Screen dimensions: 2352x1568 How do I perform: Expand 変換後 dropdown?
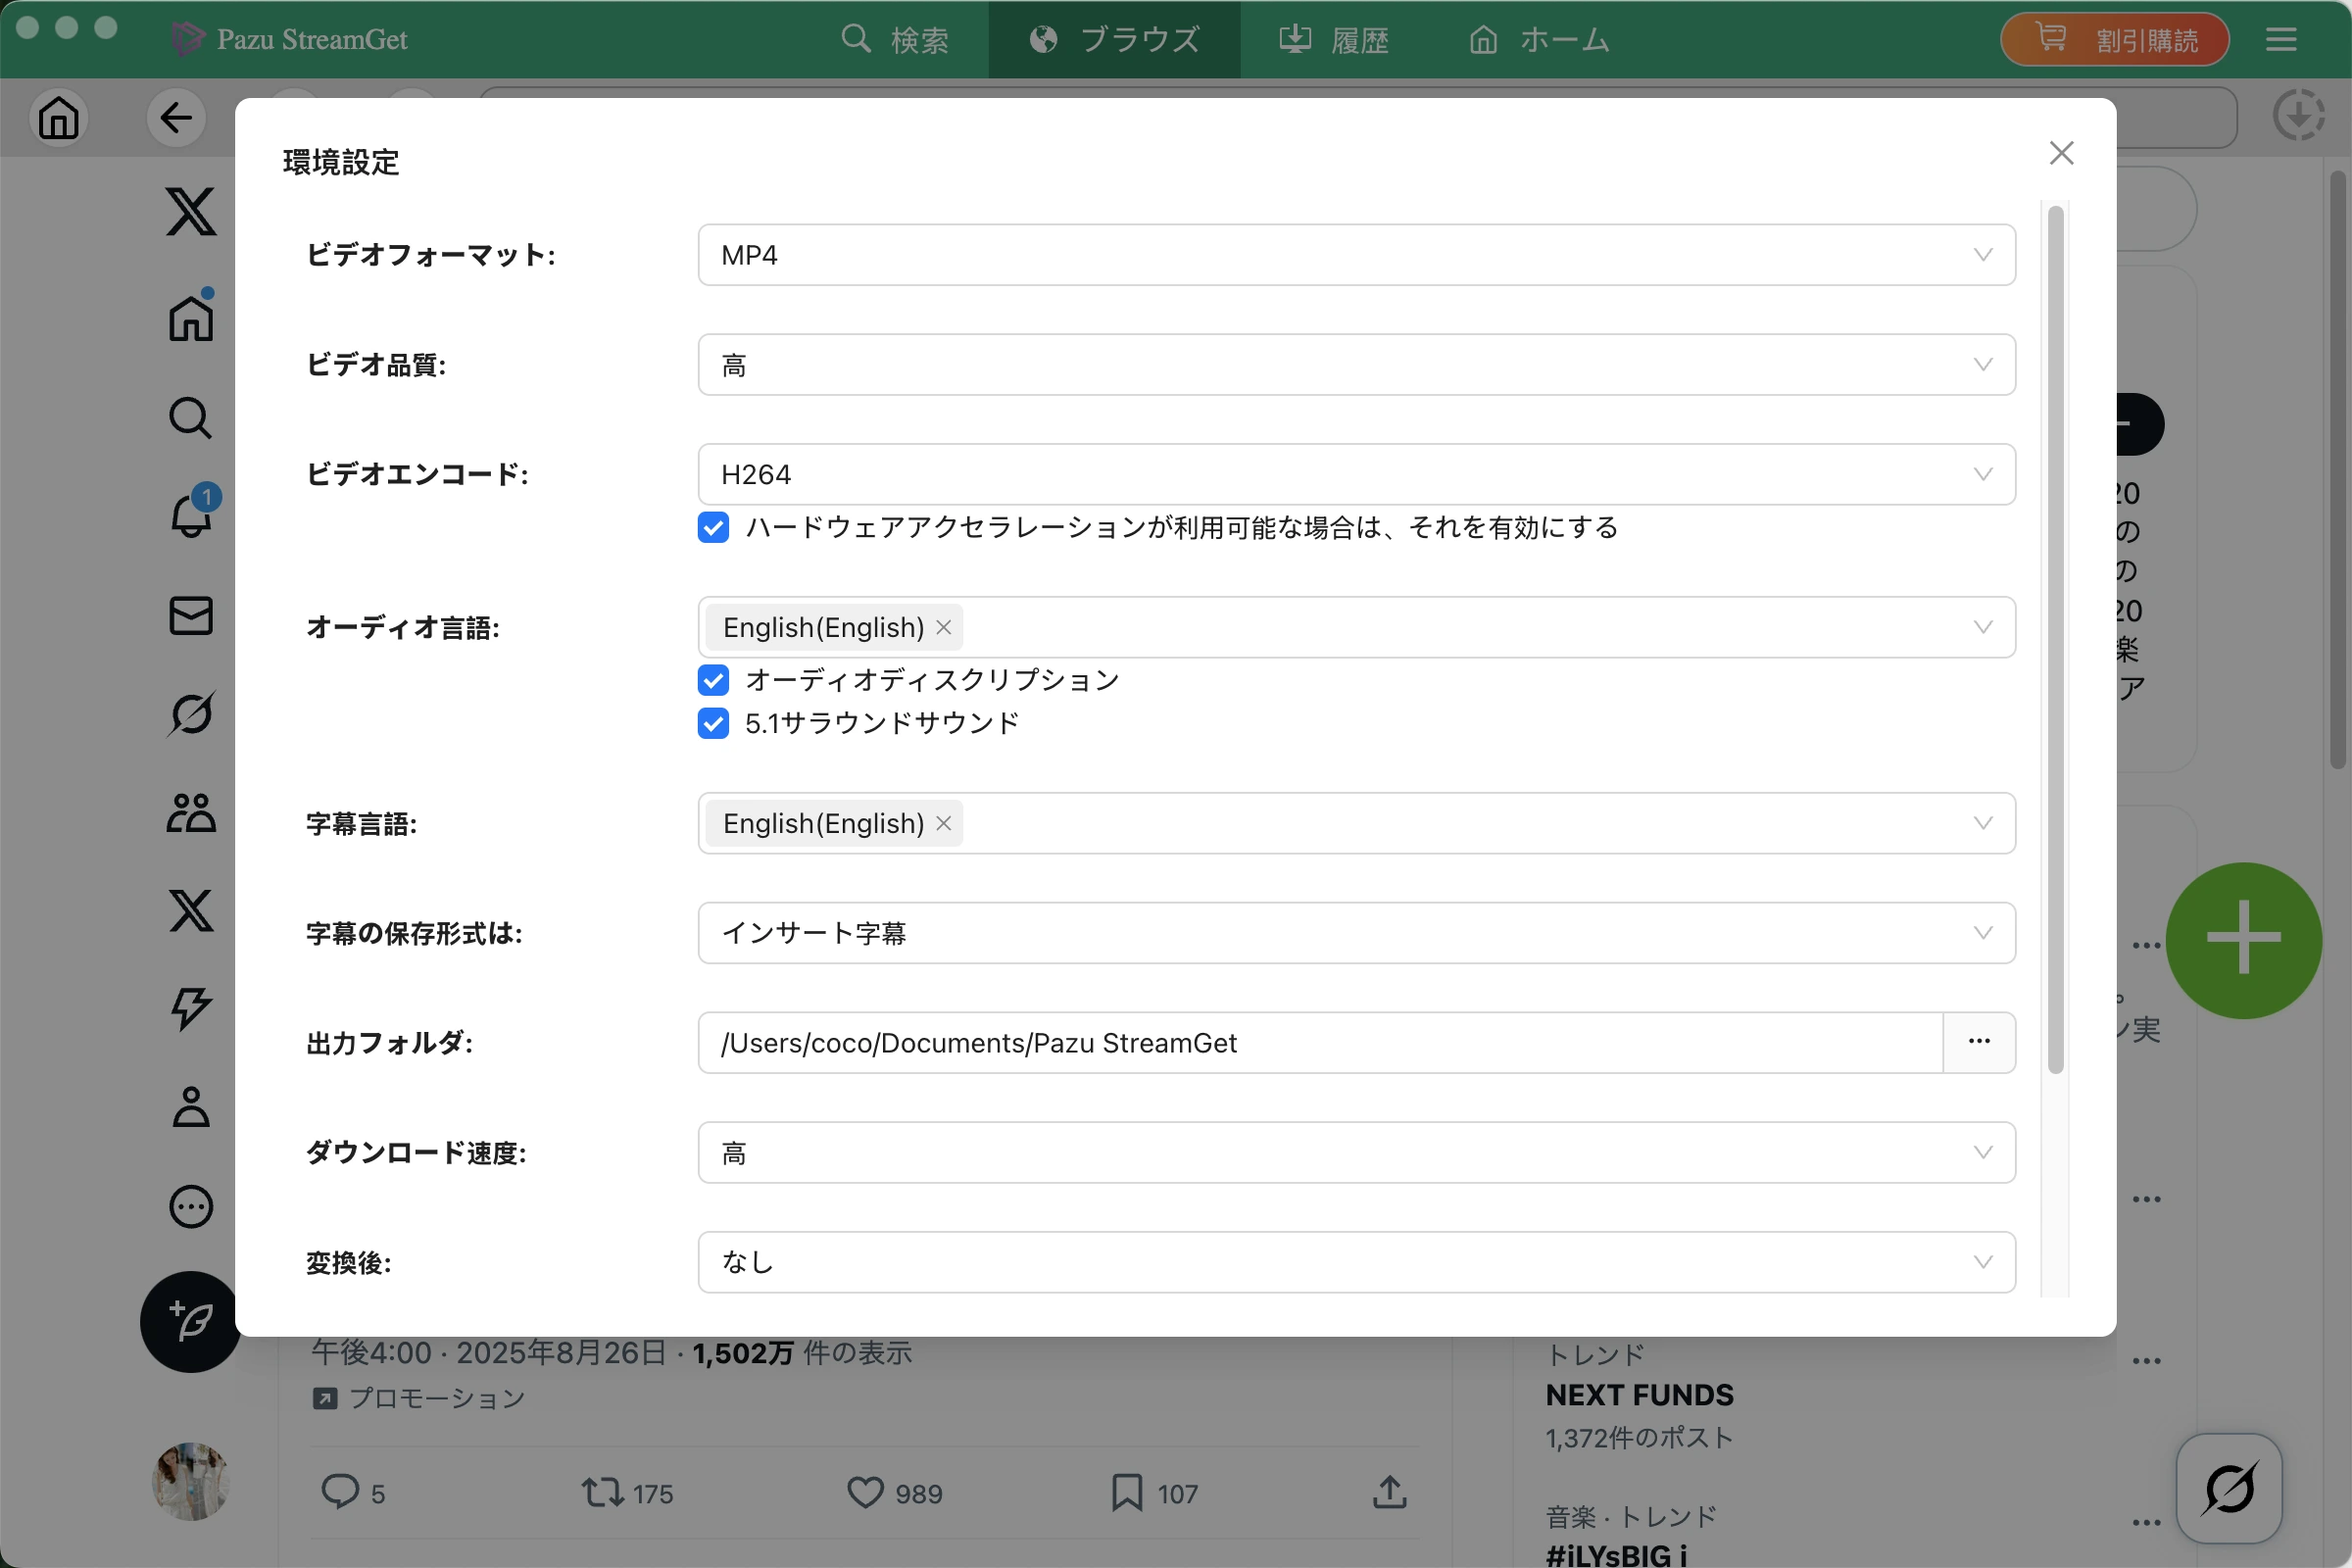tap(1356, 1262)
